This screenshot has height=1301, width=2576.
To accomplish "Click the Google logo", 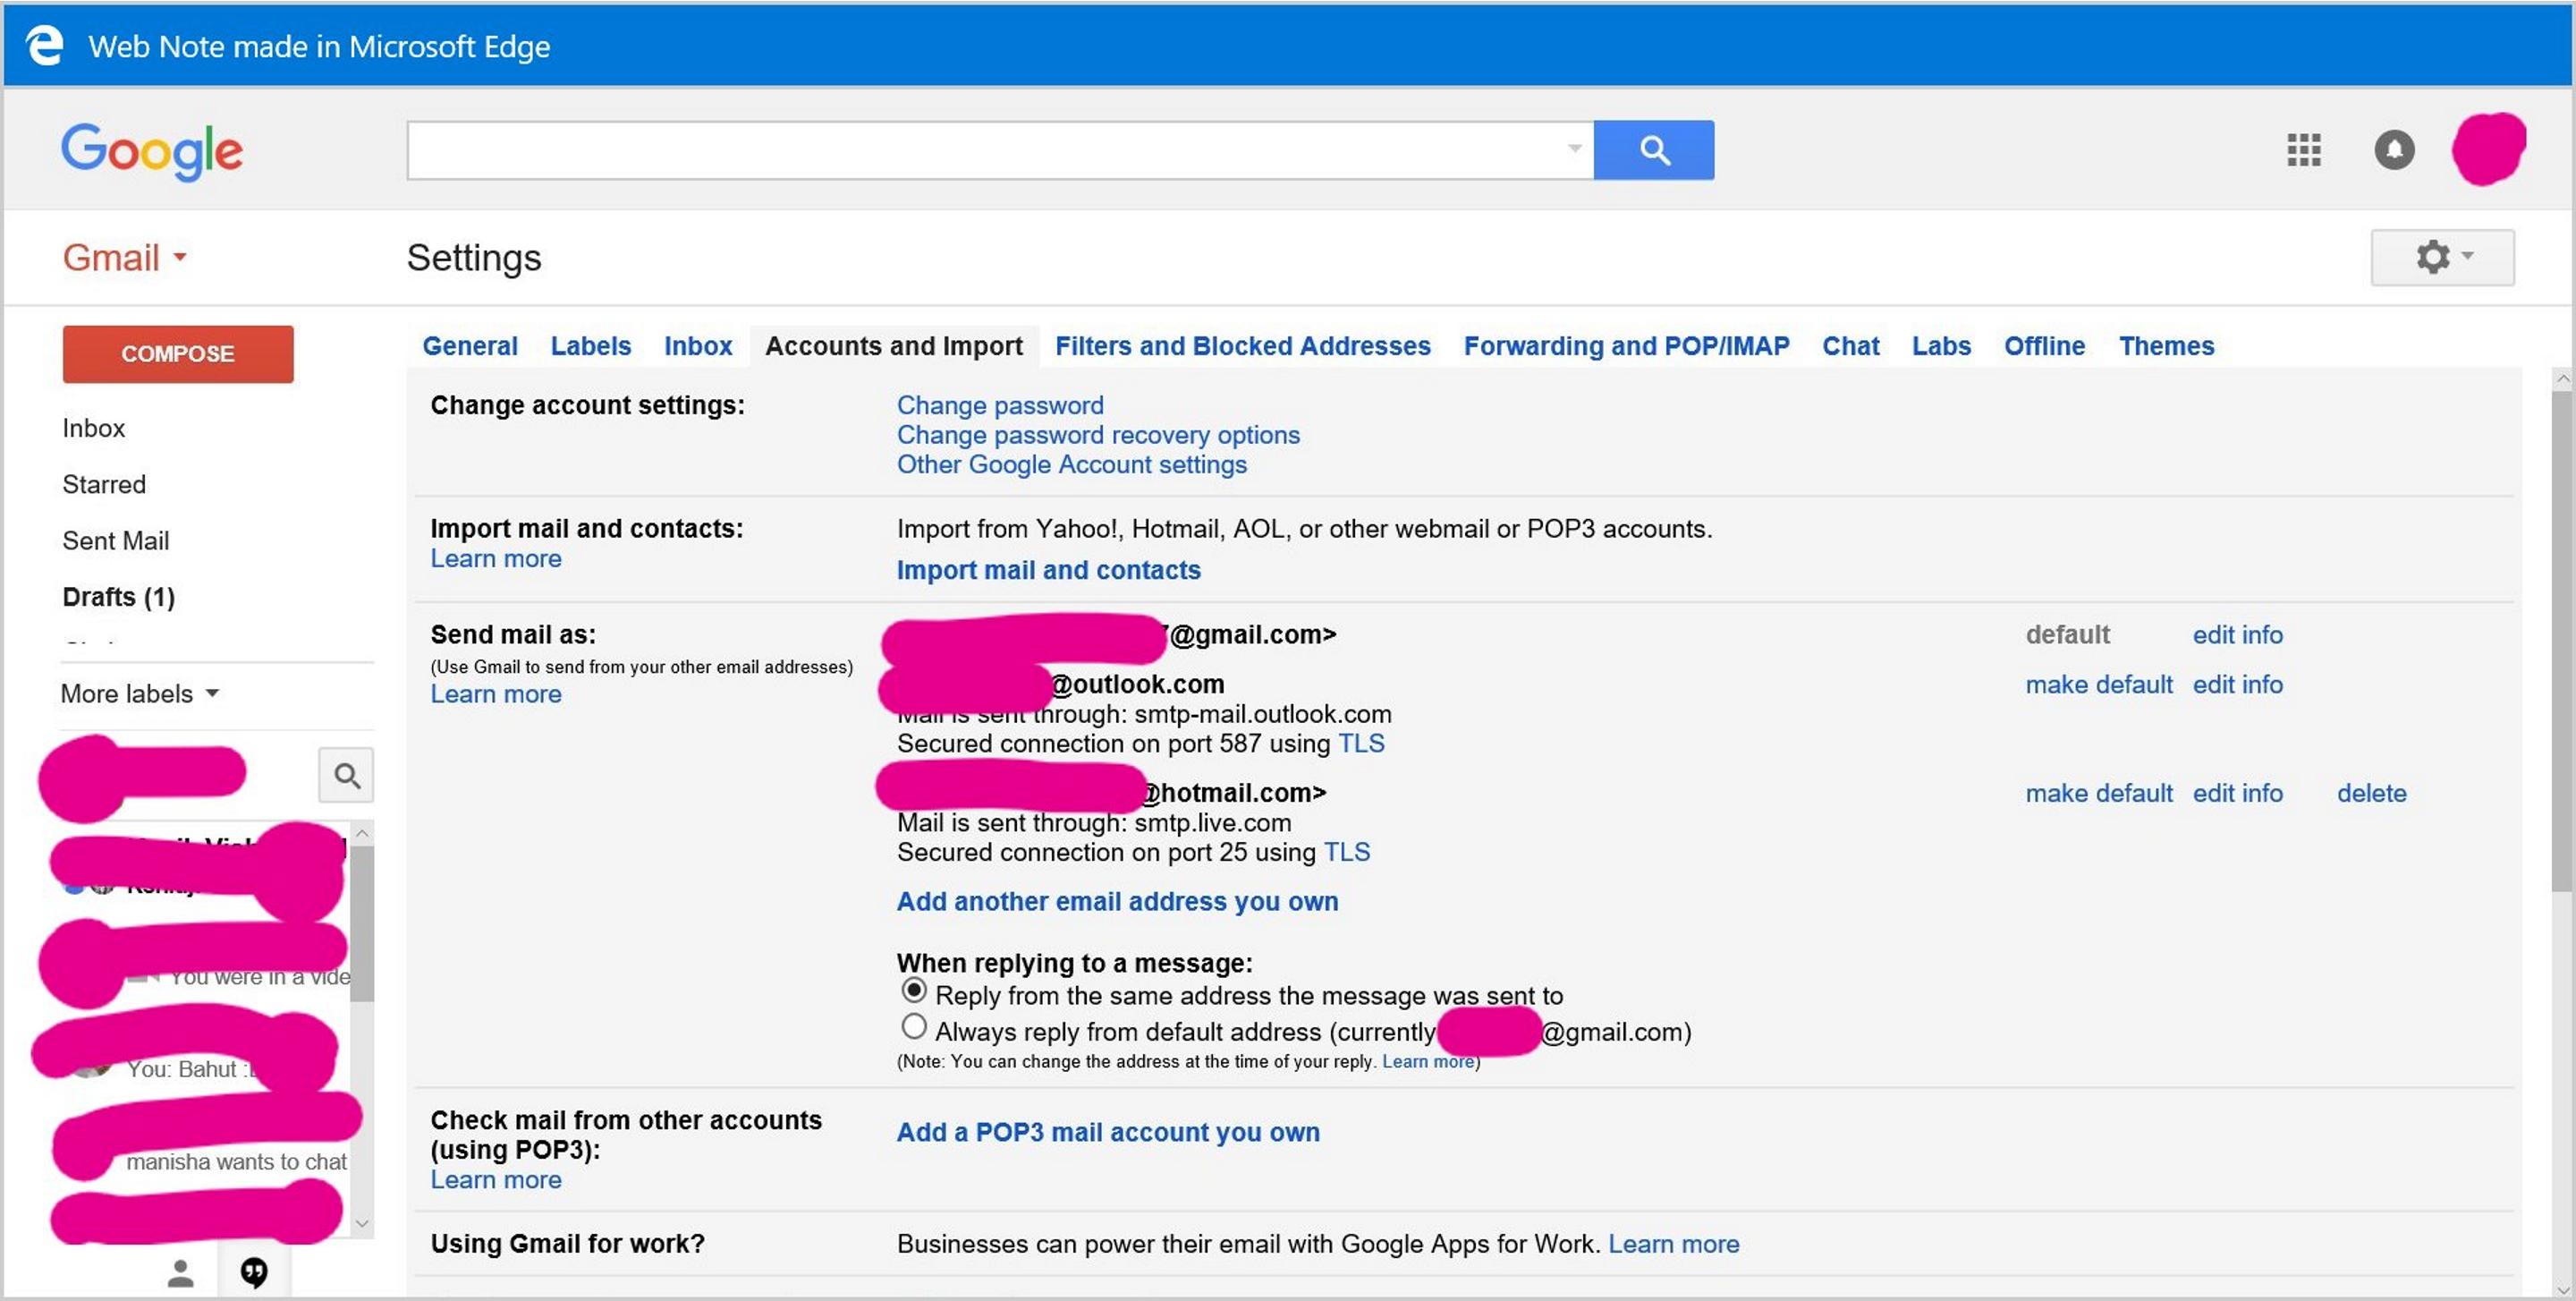I will (x=152, y=152).
